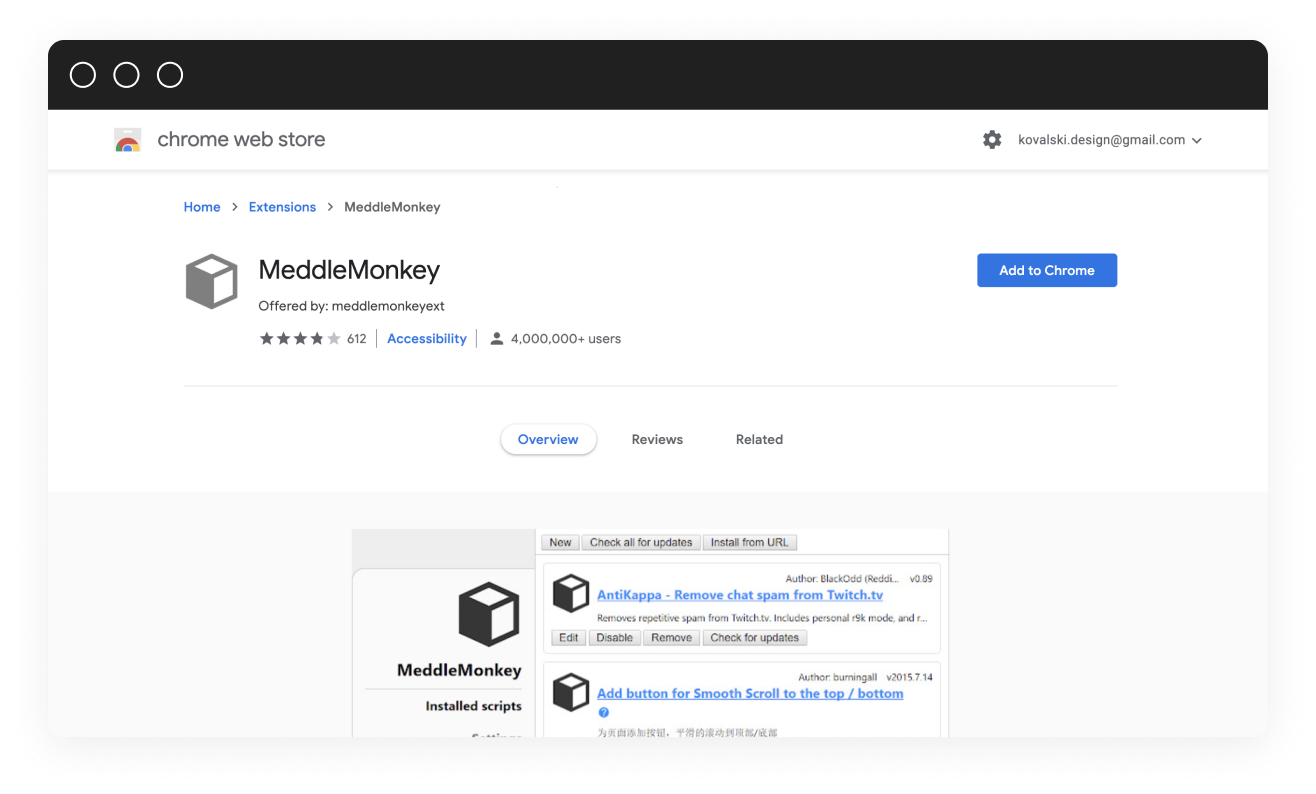Click the AntiKappa script cube icon
Screen dimensions: 1316x794
571,593
